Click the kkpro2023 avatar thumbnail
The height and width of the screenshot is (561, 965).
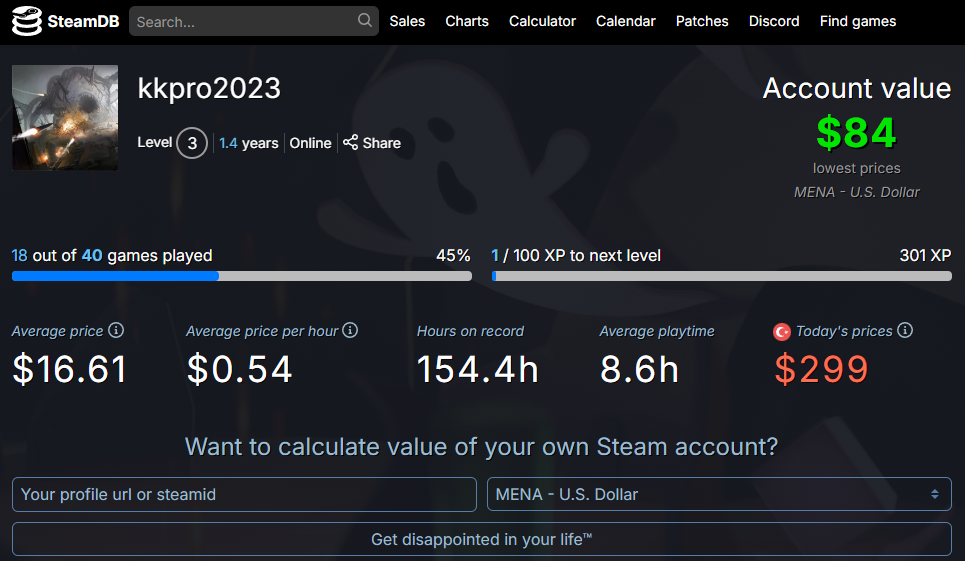(x=65, y=118)
